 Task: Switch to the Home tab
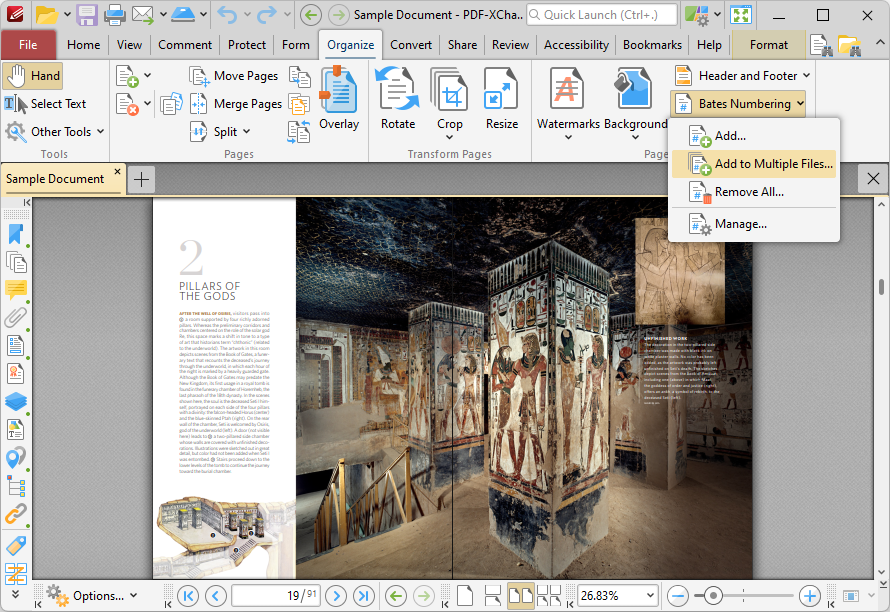point(83,45)
